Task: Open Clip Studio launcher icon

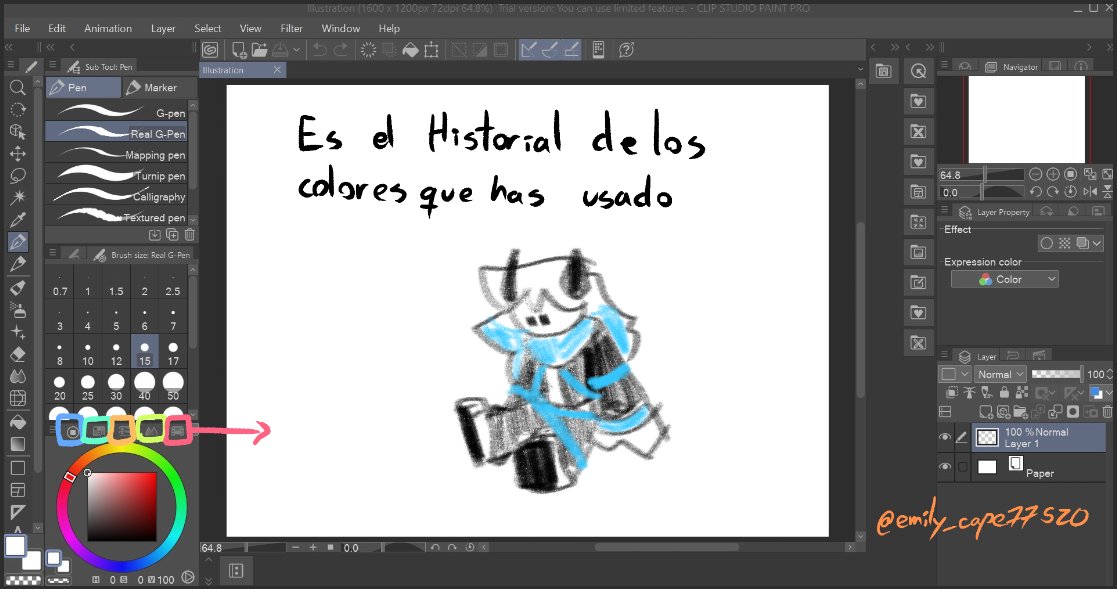Action: (210, 50)
